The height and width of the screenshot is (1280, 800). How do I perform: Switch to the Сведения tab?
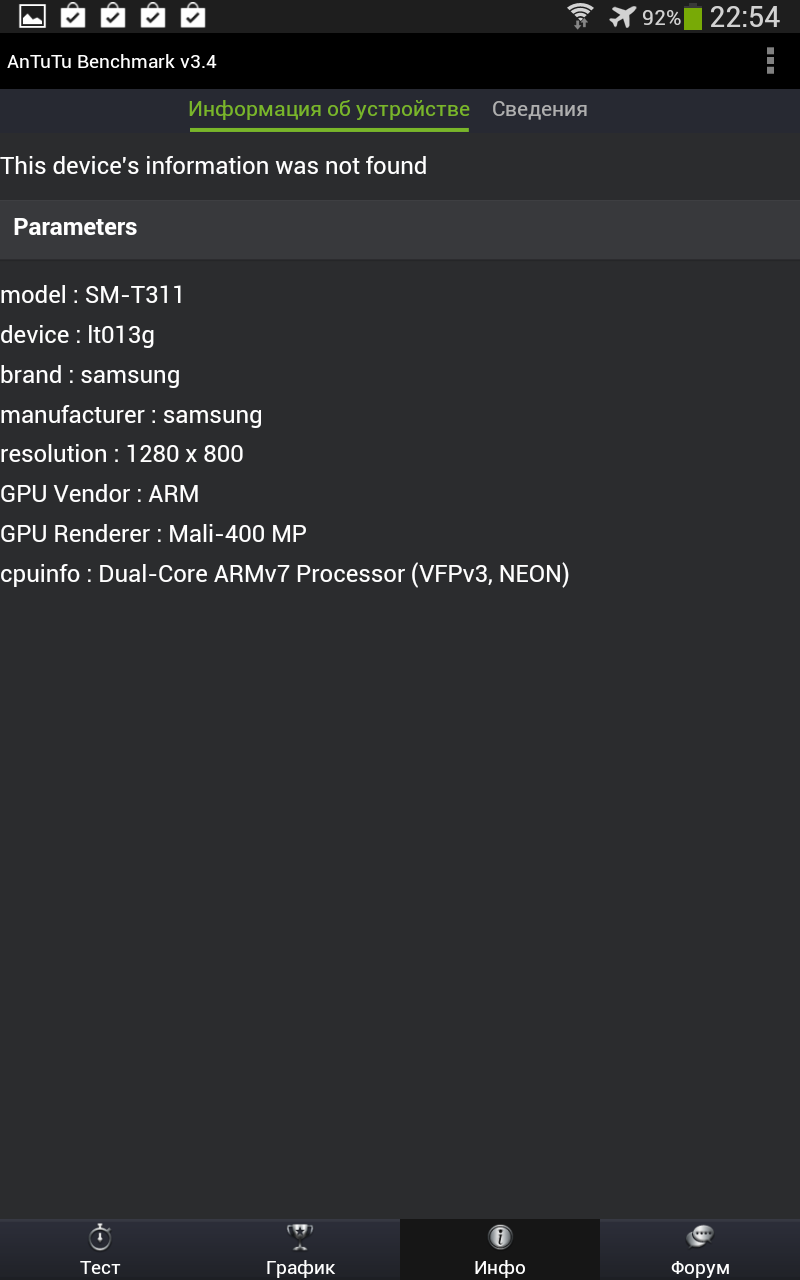click(540, 110)
